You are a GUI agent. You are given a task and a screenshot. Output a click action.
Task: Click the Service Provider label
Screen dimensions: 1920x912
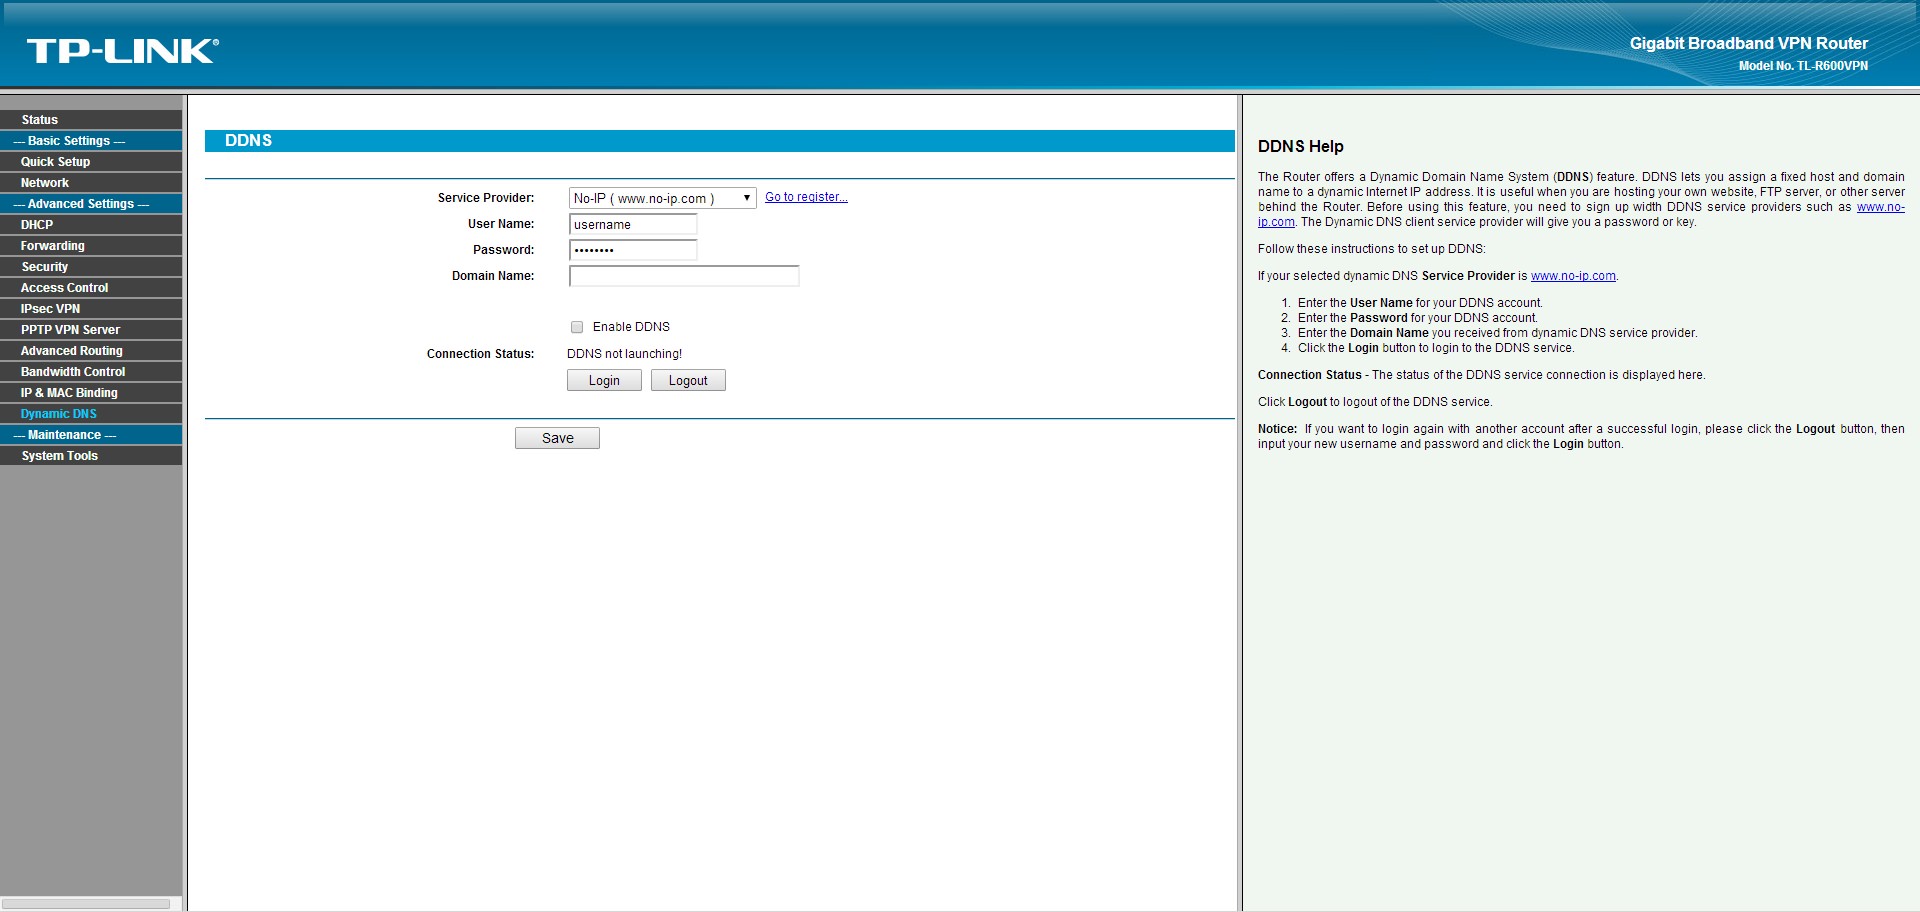point(486,198)
